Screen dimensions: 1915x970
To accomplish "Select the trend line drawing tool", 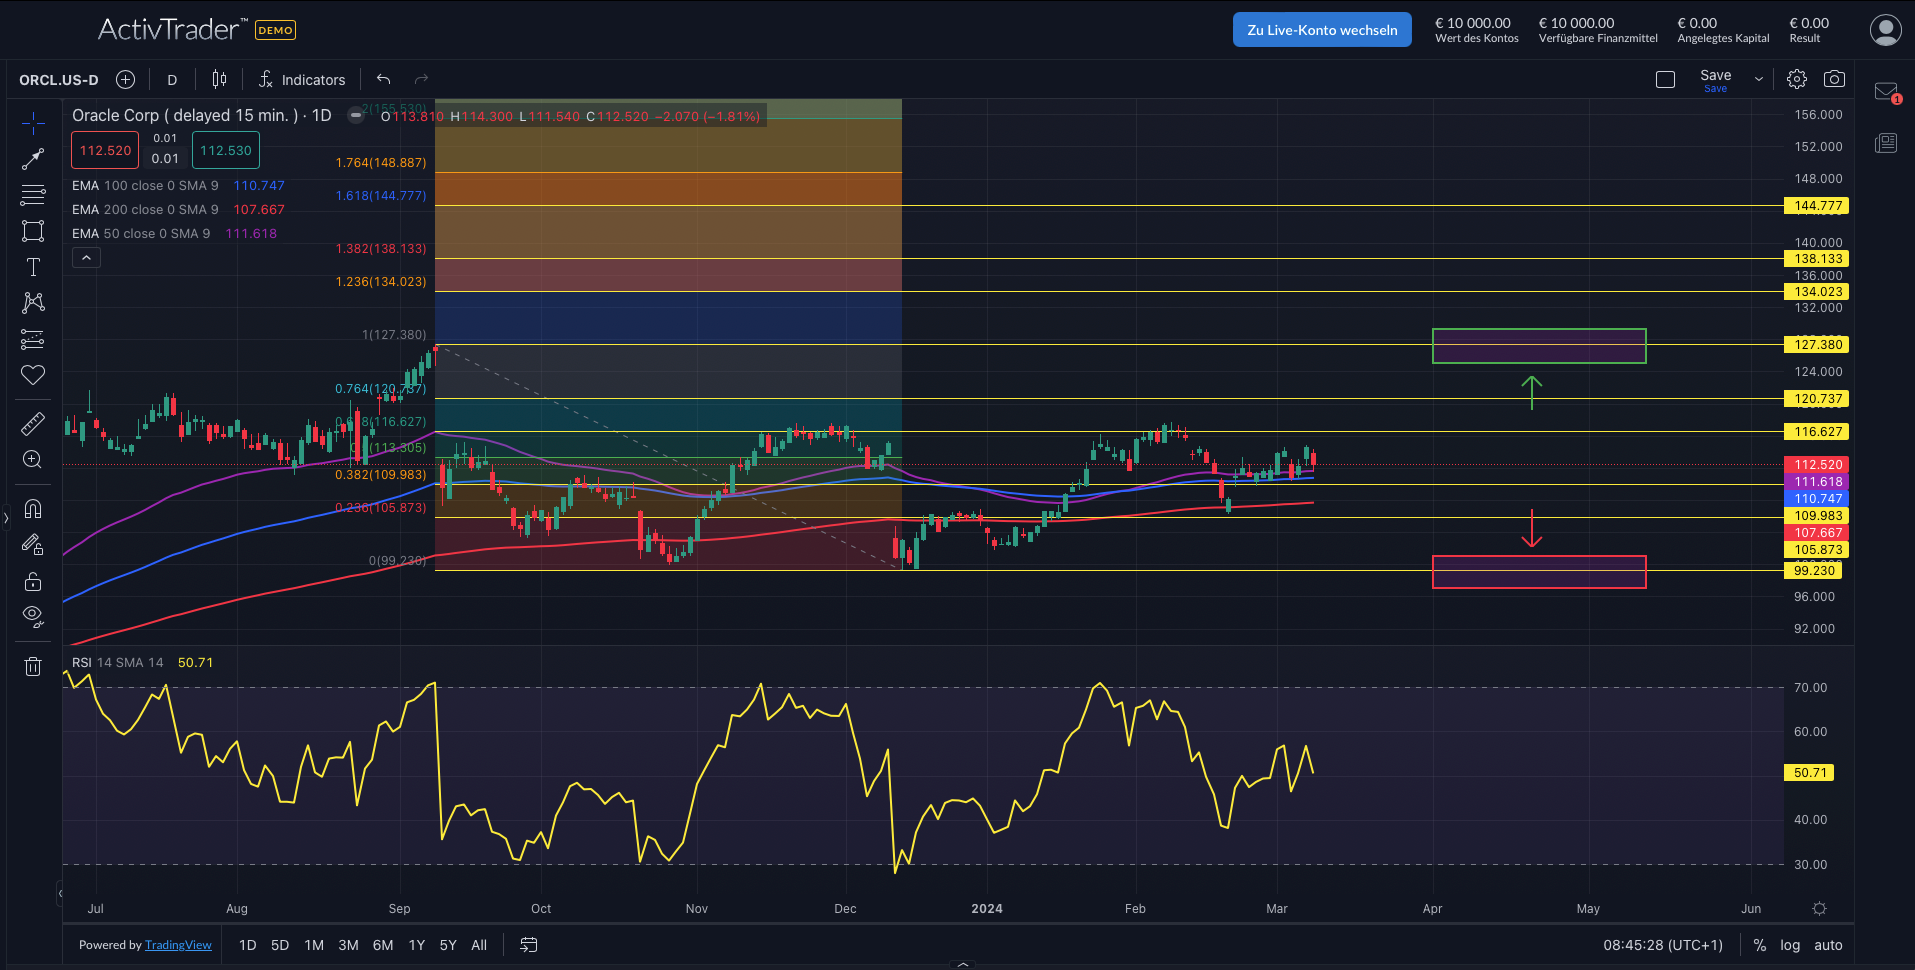I will [33, 159].
